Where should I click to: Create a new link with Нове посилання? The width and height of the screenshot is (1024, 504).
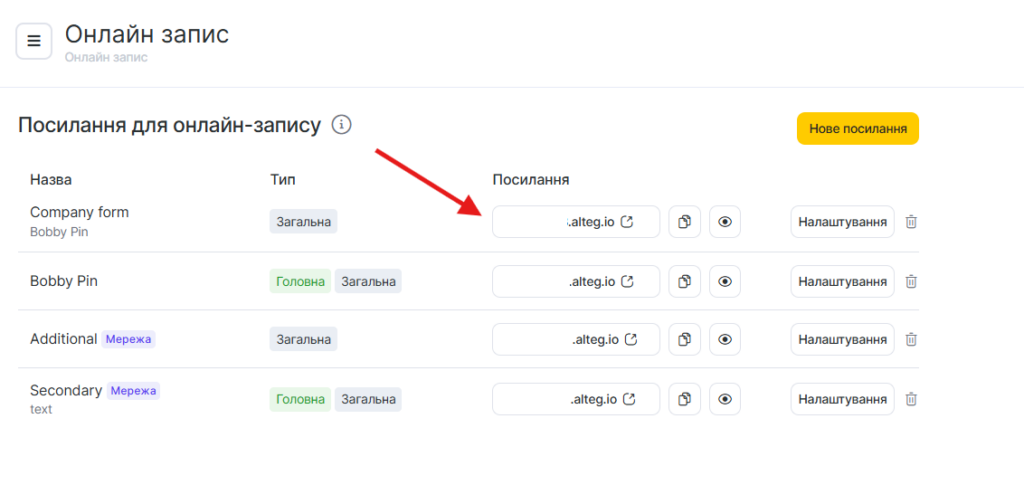(x=857, y=129)
